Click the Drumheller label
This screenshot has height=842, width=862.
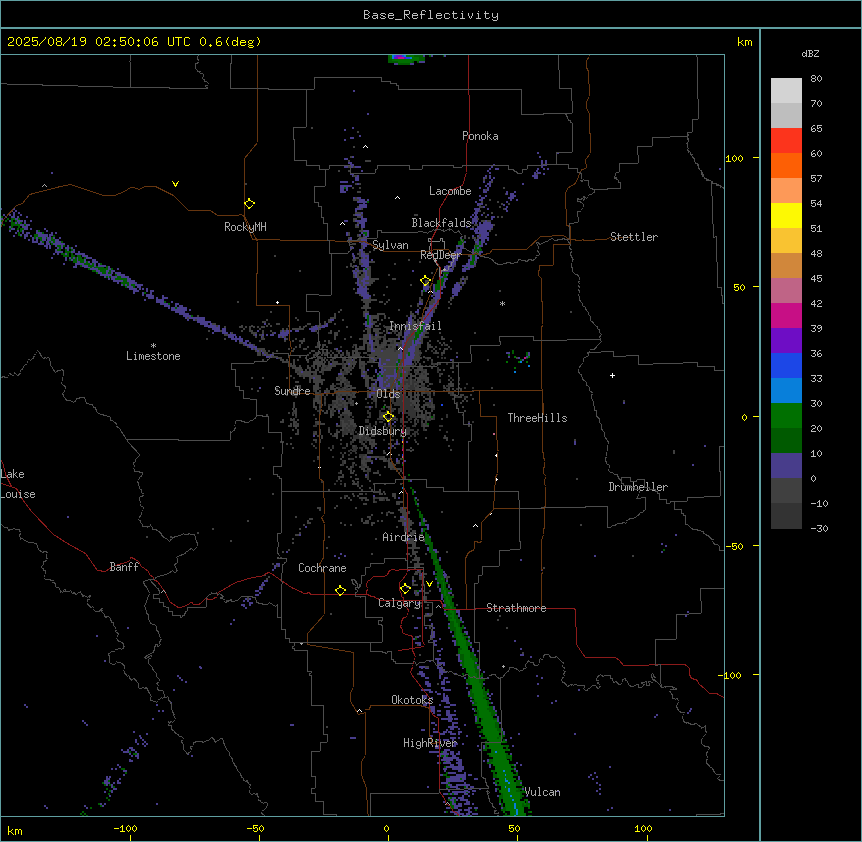[638, 487]
